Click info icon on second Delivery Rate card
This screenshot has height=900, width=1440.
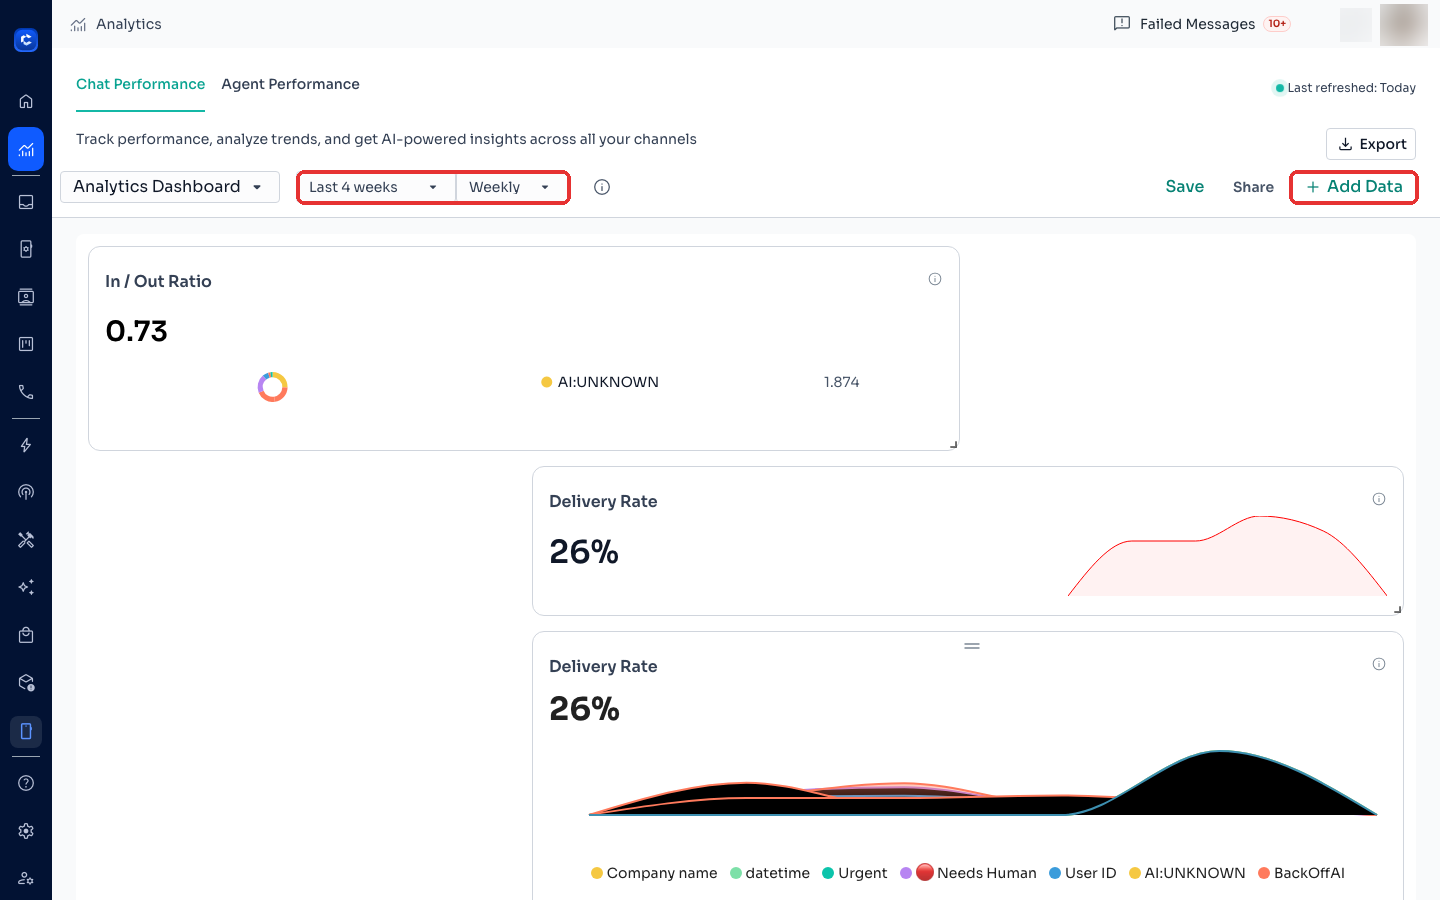click(x=1379, y=664)
